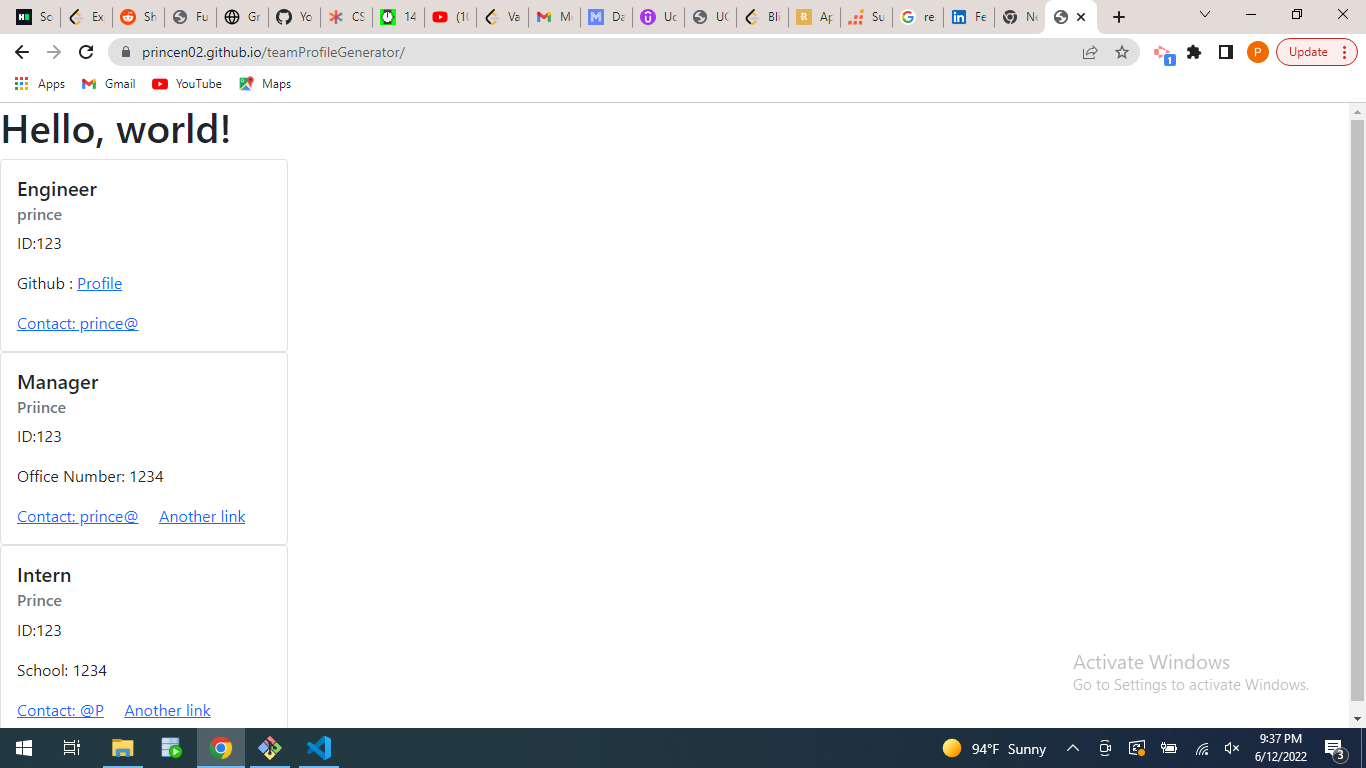Open the YouTube bookmark
The image size is (1366, 768).
pos(187,84)
